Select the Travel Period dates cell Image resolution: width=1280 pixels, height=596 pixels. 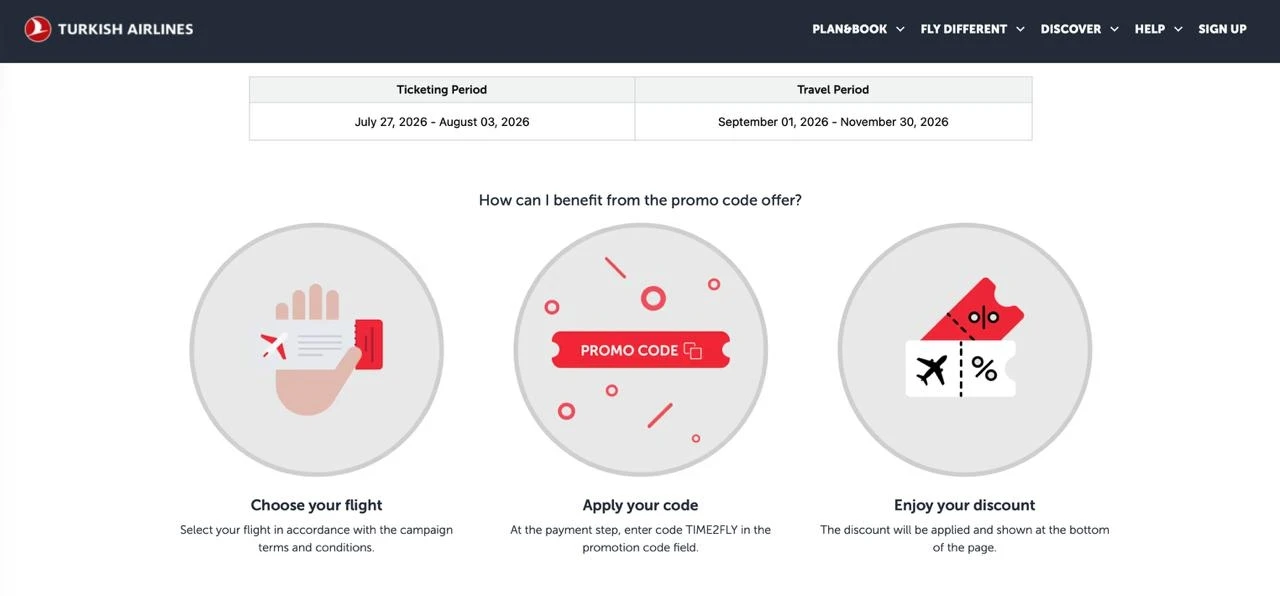point(833,121)
